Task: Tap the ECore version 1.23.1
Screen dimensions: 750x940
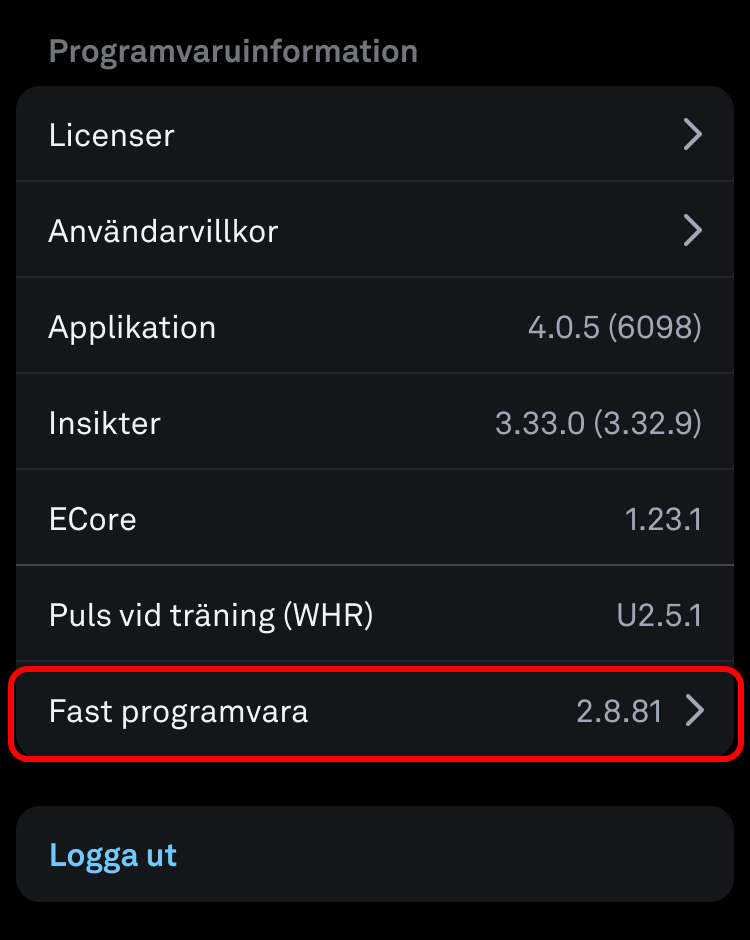Action: click(x=663, y=519)
